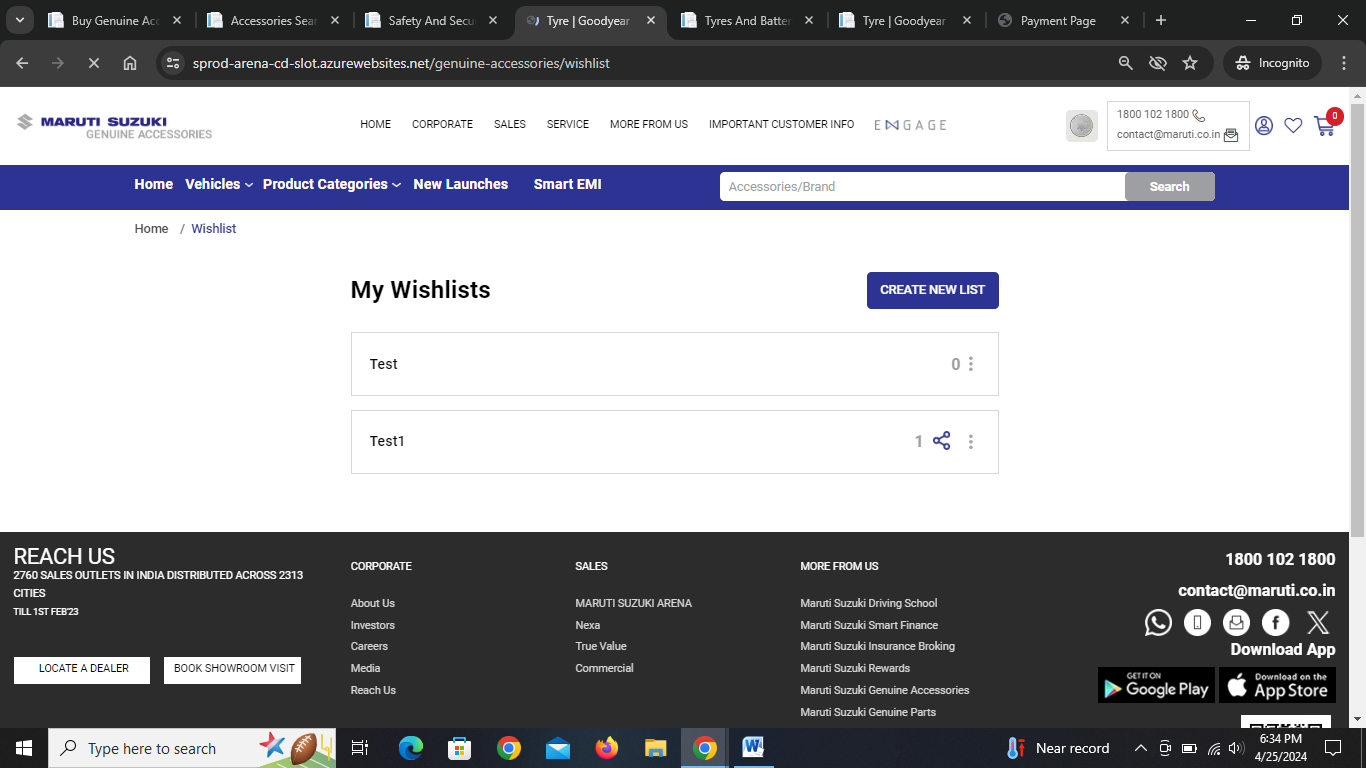Open the user account profile icon
The height and width of the screenshot is (768, 1366).
(1264, 126)
